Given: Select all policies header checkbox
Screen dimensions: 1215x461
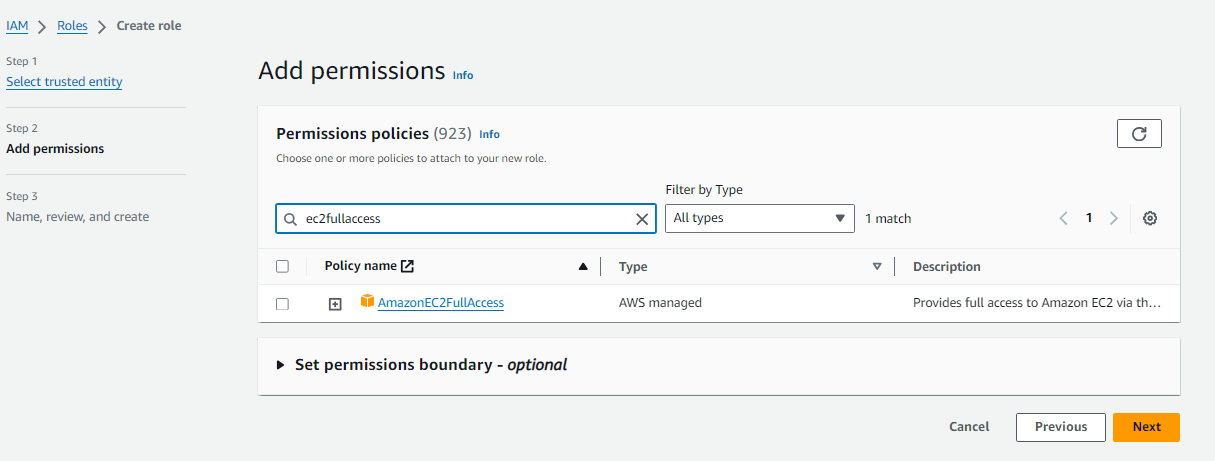Looking at the screenshot, I should coord(282,266).
